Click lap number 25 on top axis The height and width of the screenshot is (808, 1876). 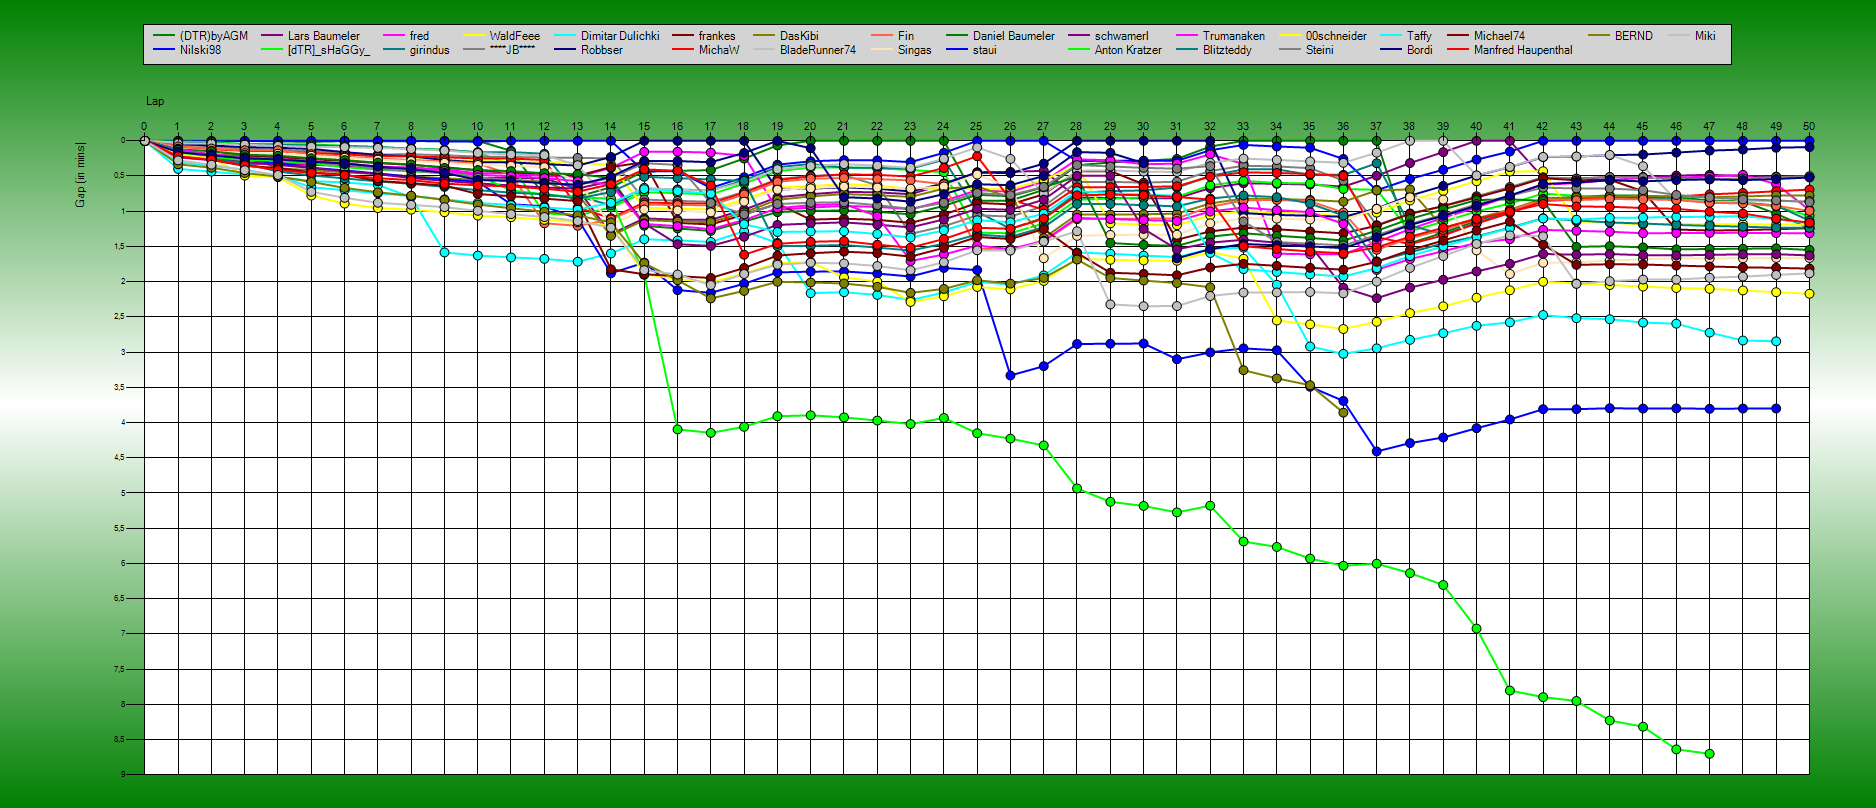click(x=976, y=127)
